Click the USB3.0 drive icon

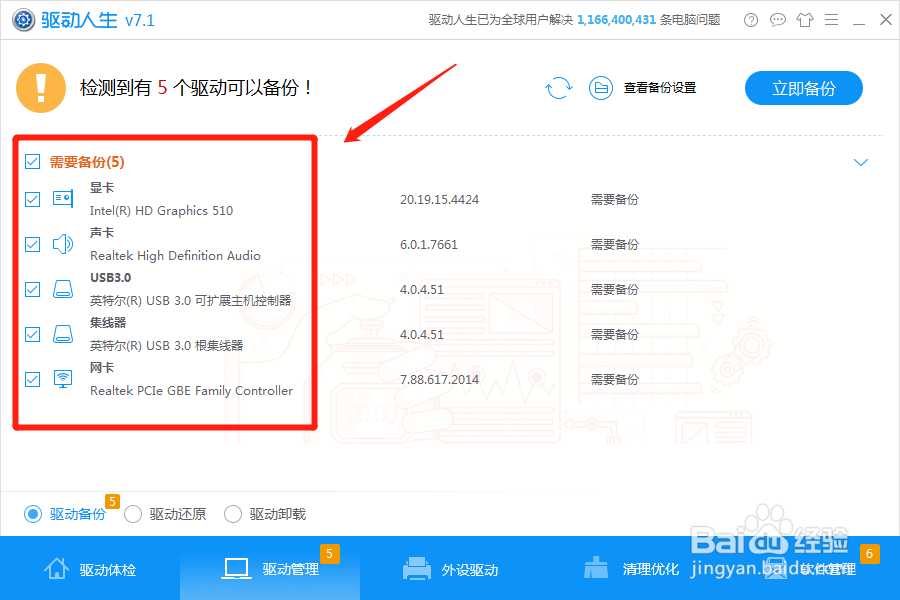point(63,289)
